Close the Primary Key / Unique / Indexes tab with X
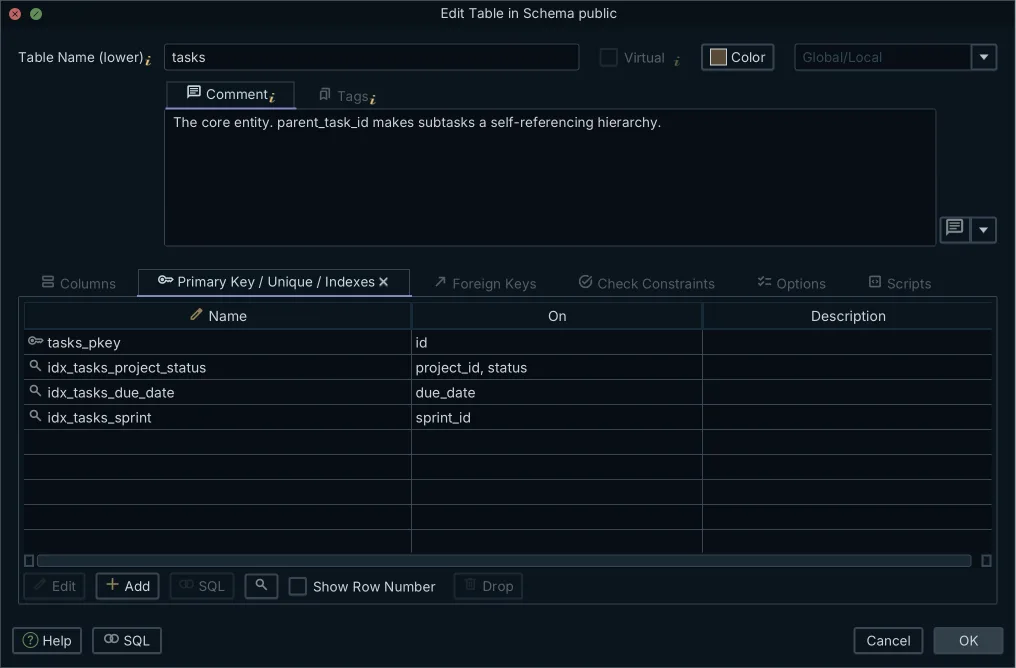1016x668 pixels. [x=384, y=282]
